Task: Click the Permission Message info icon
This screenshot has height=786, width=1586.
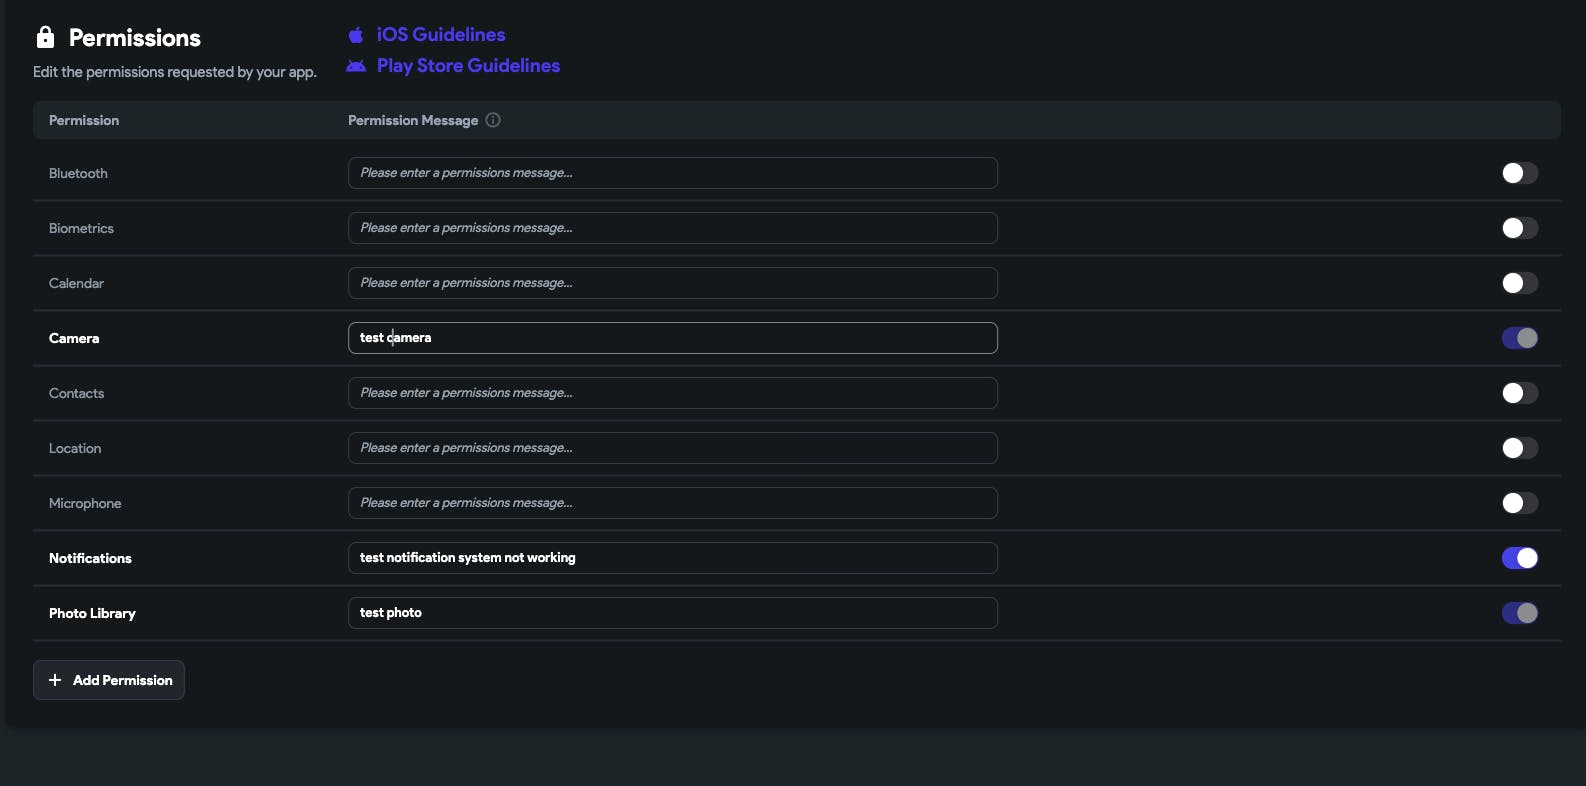Action: [493, 120]
